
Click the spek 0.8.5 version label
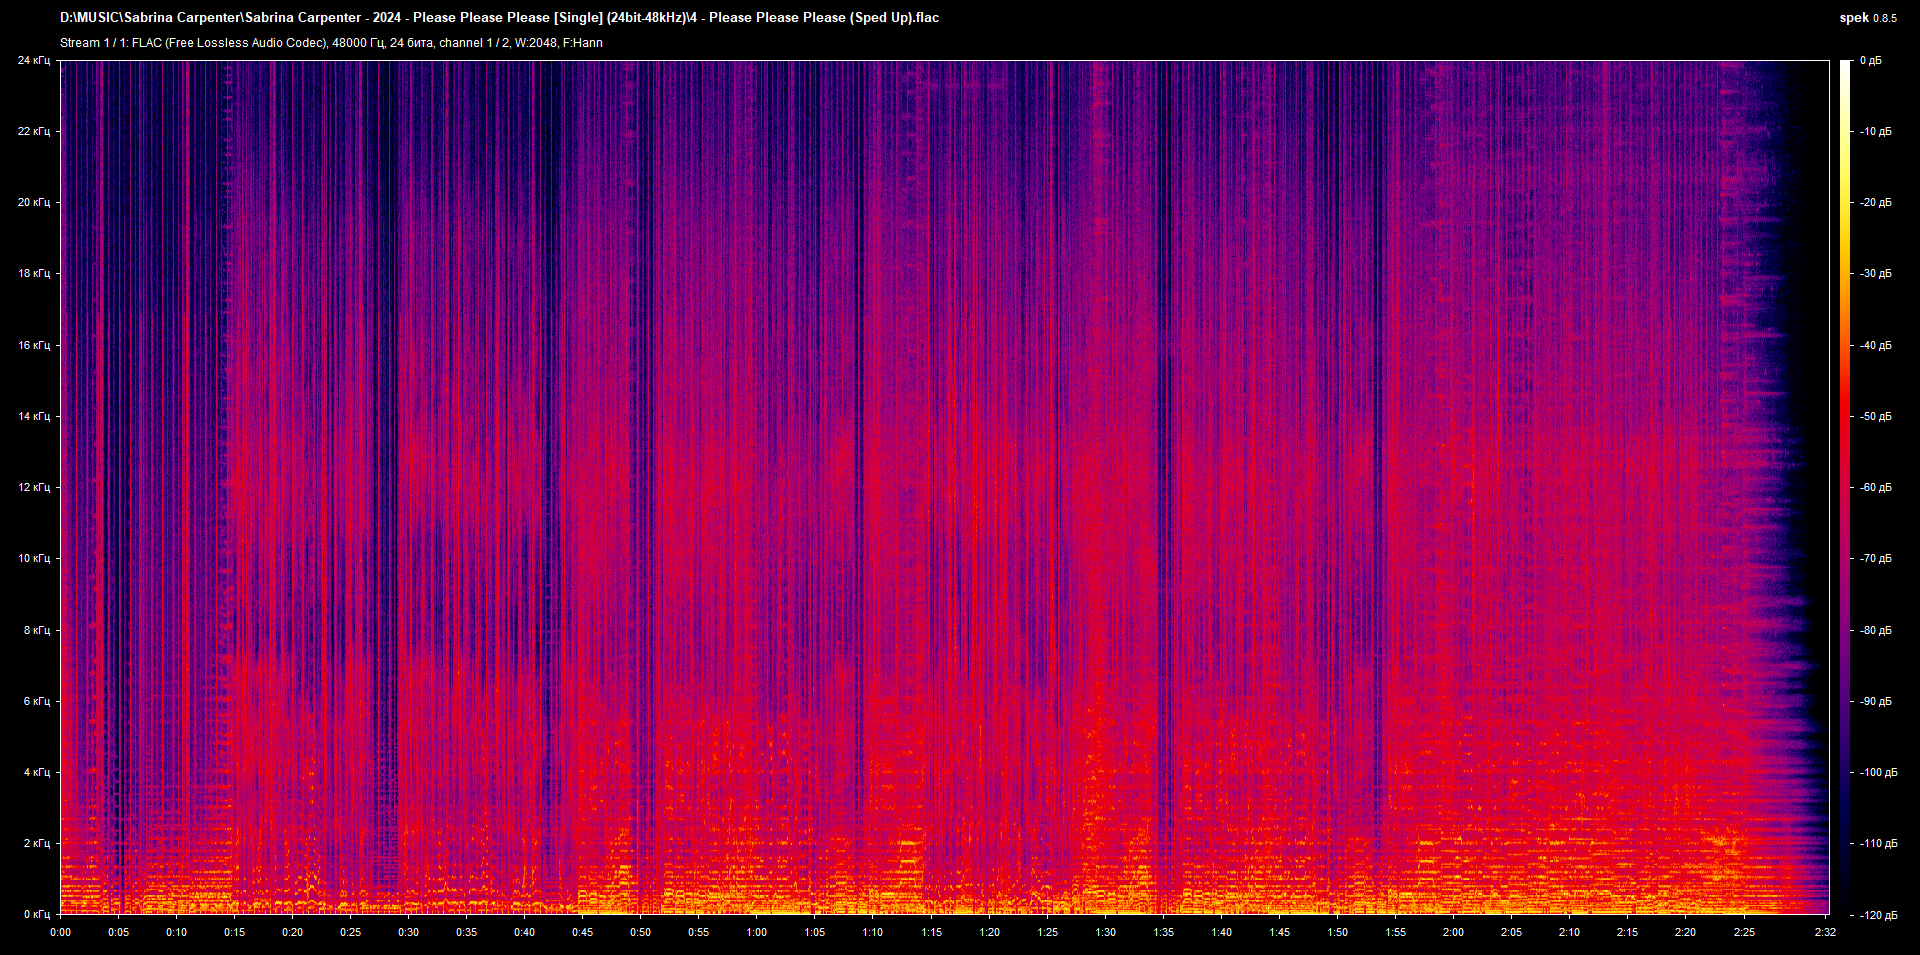pos(1866,17)
